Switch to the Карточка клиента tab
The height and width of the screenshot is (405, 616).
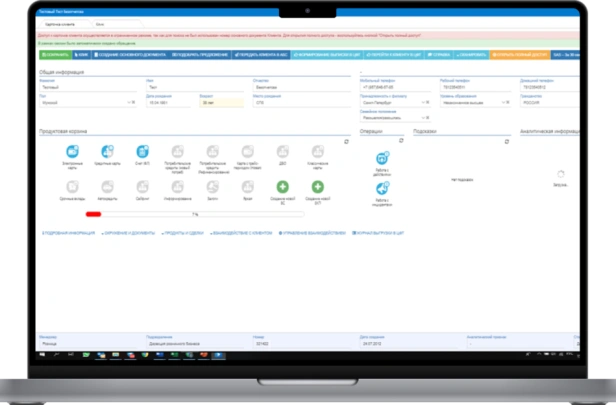(60, 24)
